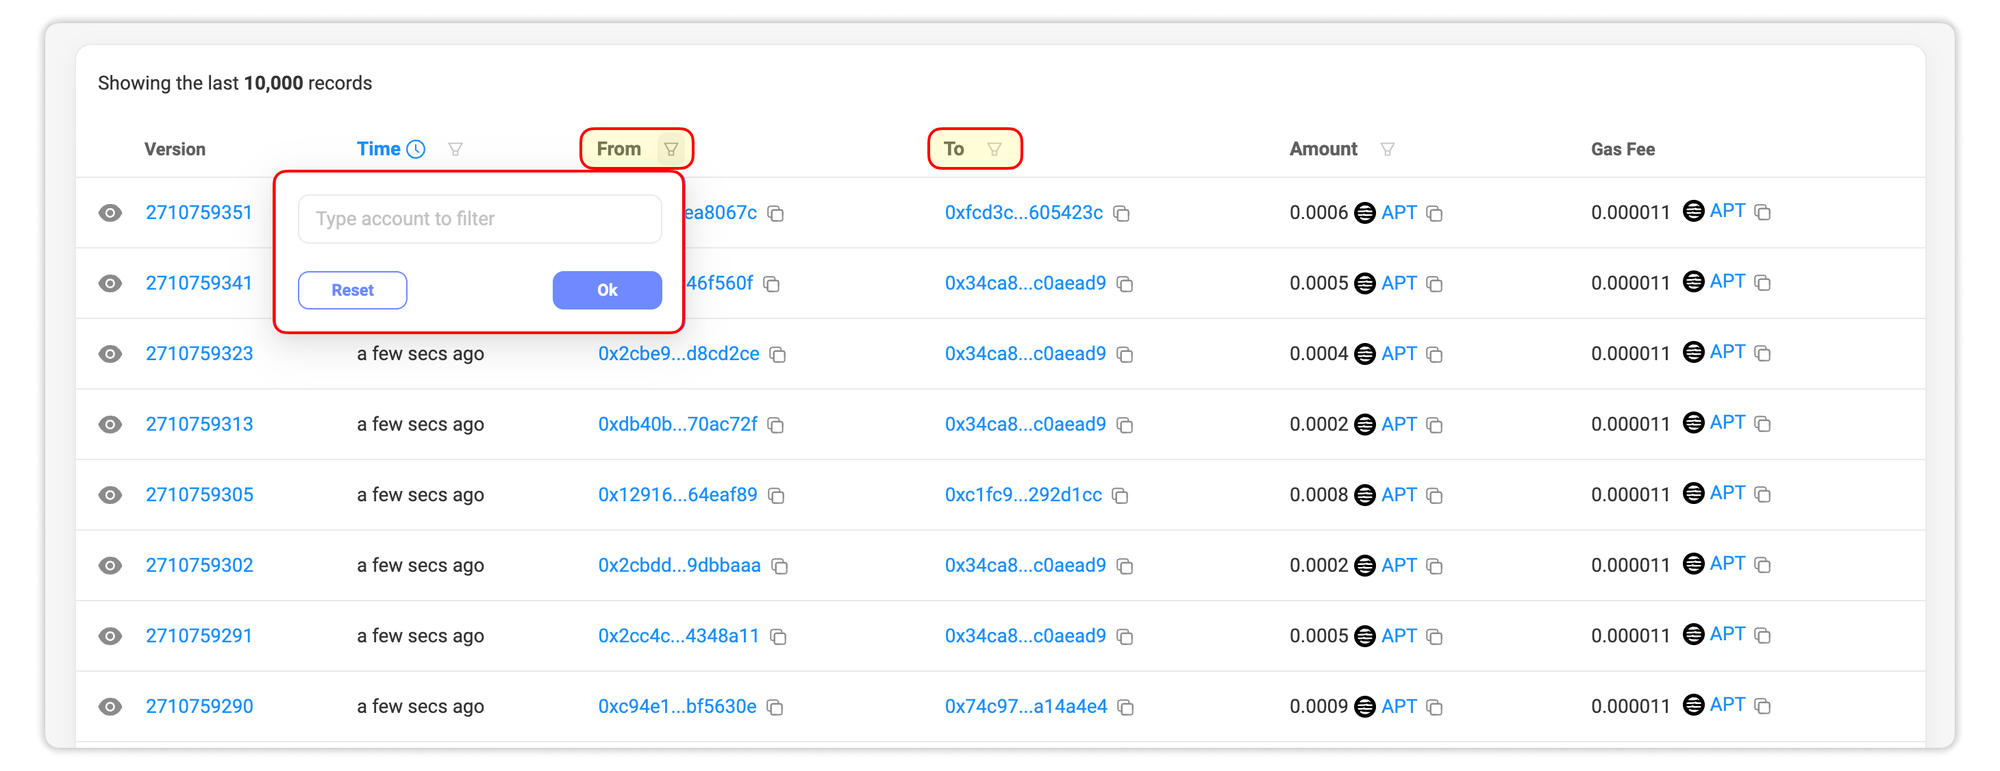Click the From column filter funnel
Viewport: 2000px width, 771px height.
point(671,149)
